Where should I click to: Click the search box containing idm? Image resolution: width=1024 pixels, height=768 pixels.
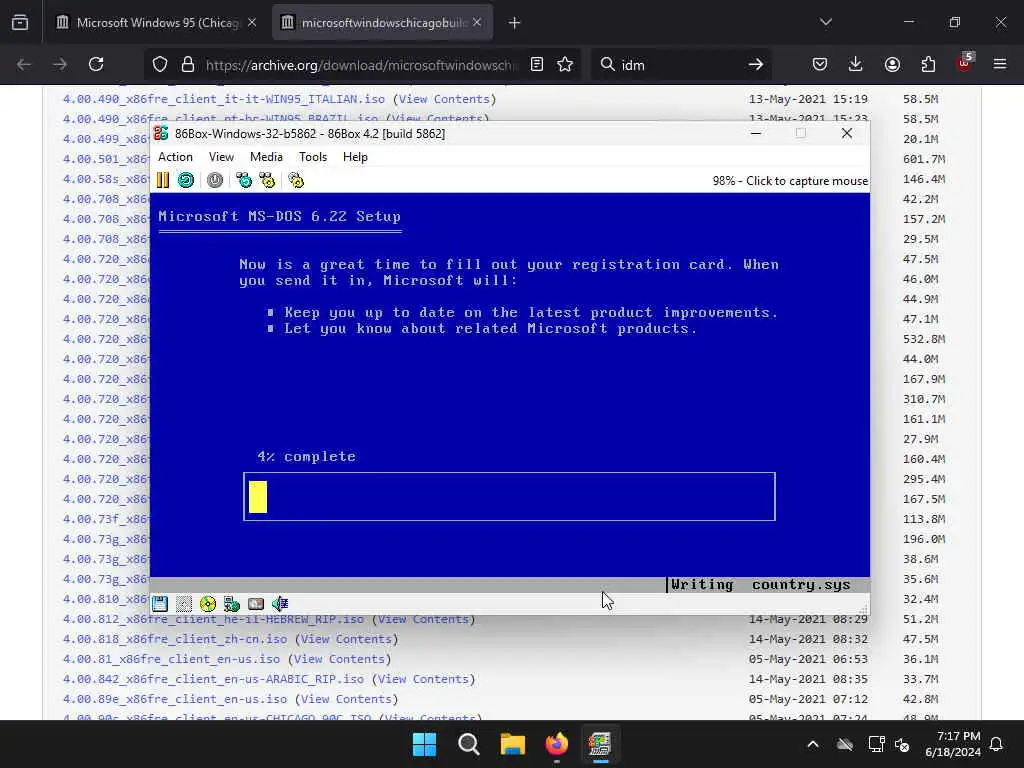pyautogui.click(x=679, y=65)
